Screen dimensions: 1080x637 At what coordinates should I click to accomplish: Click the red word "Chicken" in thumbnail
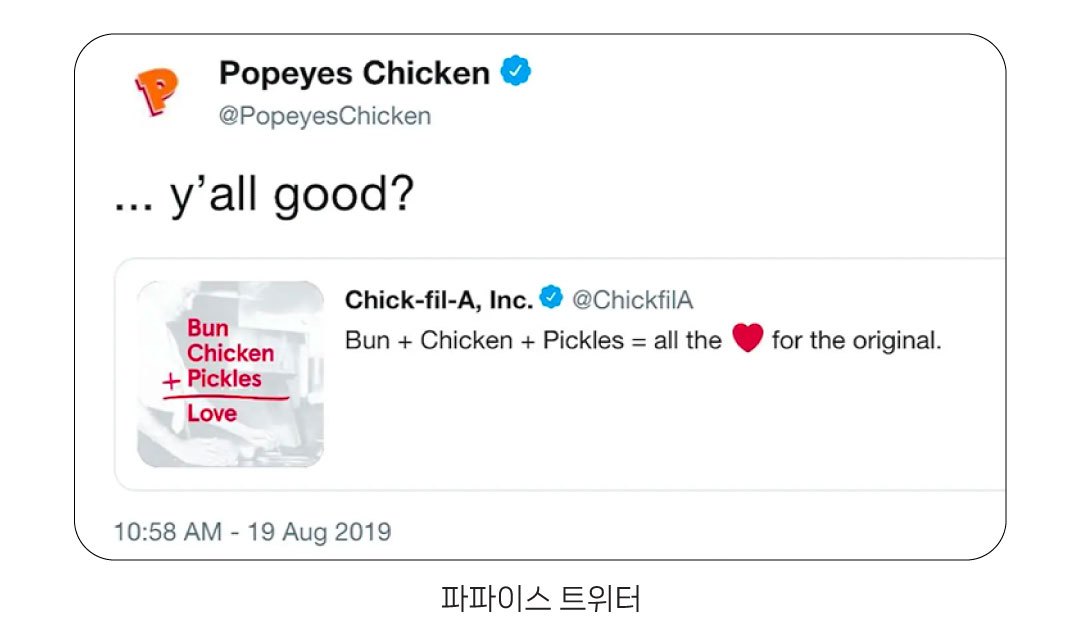coord(230,353)
